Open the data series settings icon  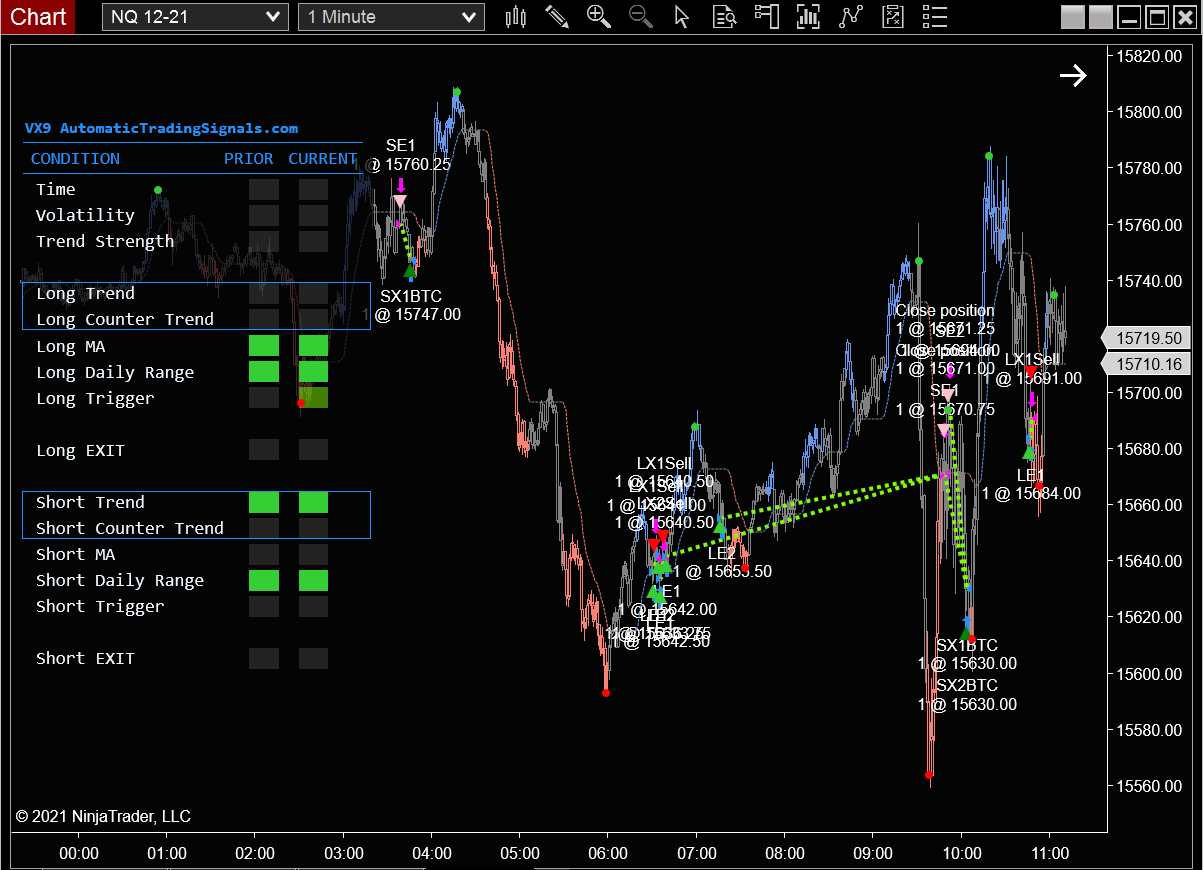724,17
